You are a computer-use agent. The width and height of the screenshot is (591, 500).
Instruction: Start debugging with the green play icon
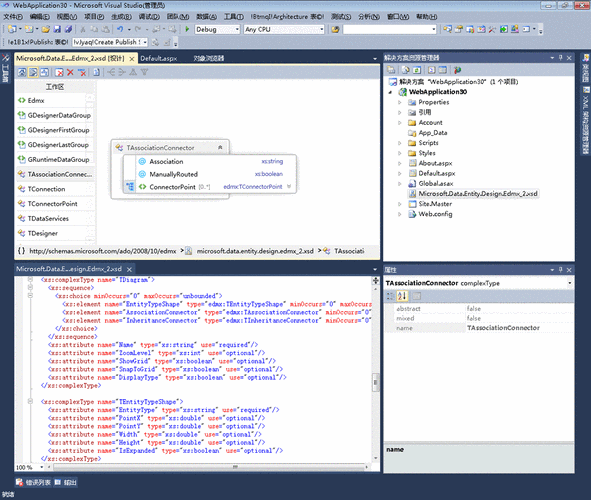tap(187, 29)
